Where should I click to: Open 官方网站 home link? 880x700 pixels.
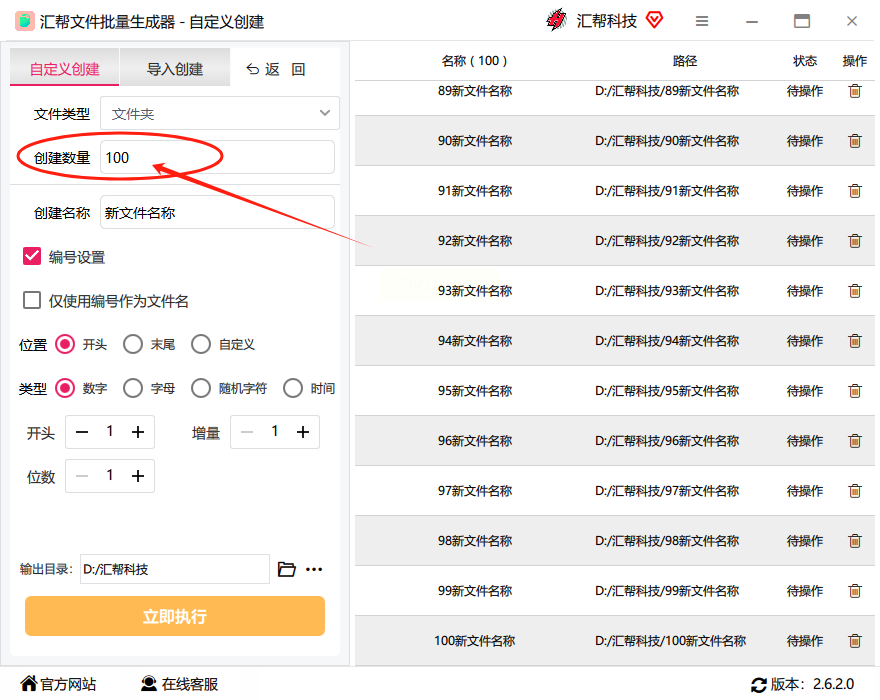coord(58,684)
